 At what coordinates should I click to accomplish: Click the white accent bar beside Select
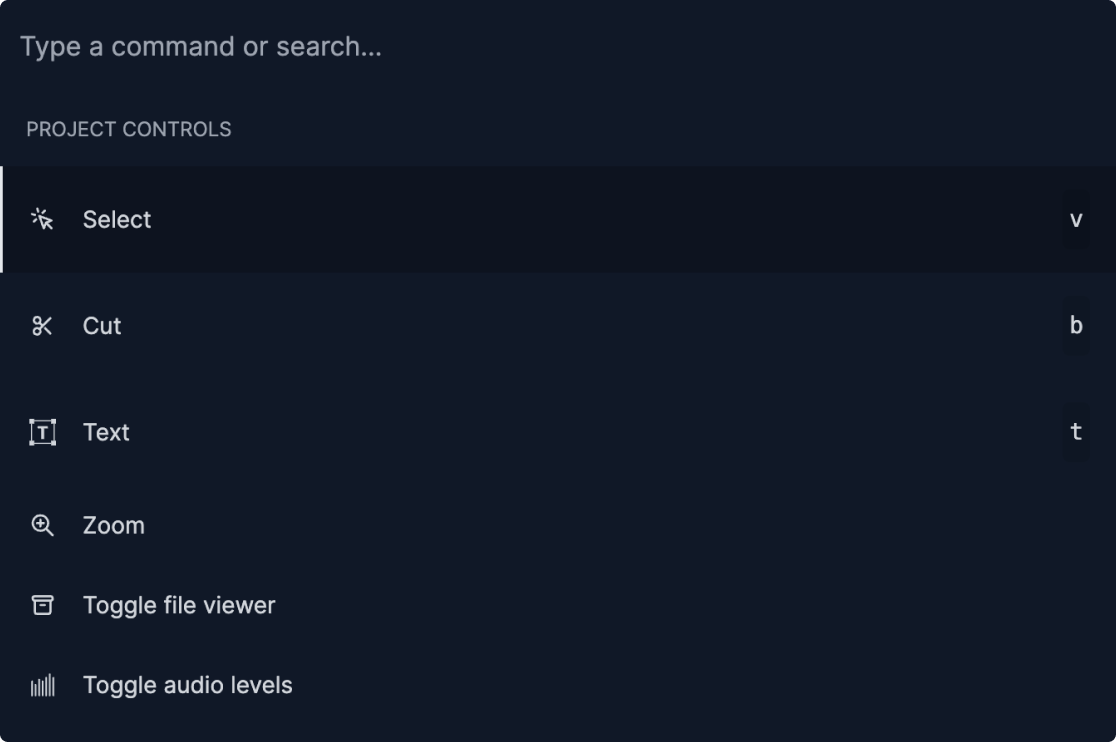coord(2,220)
